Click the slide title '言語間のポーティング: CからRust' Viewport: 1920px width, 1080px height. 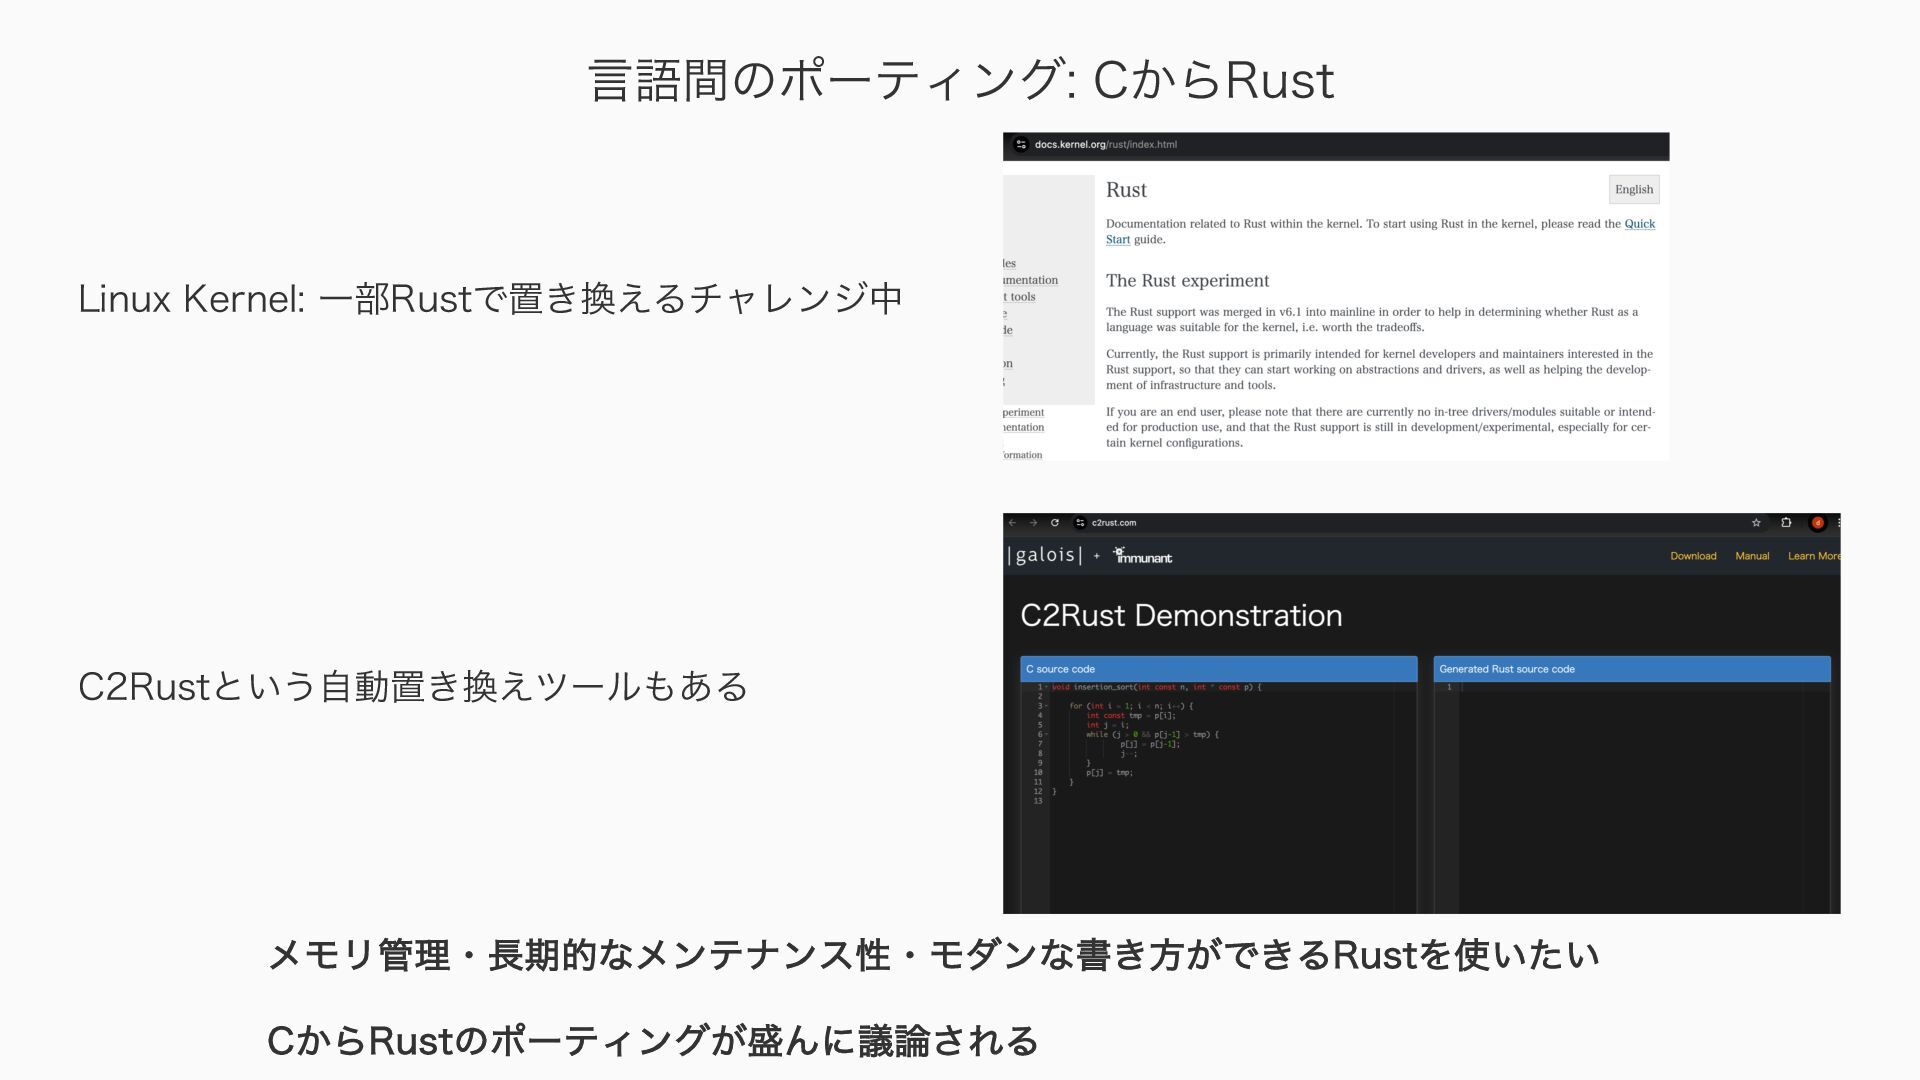pos(962,80)
